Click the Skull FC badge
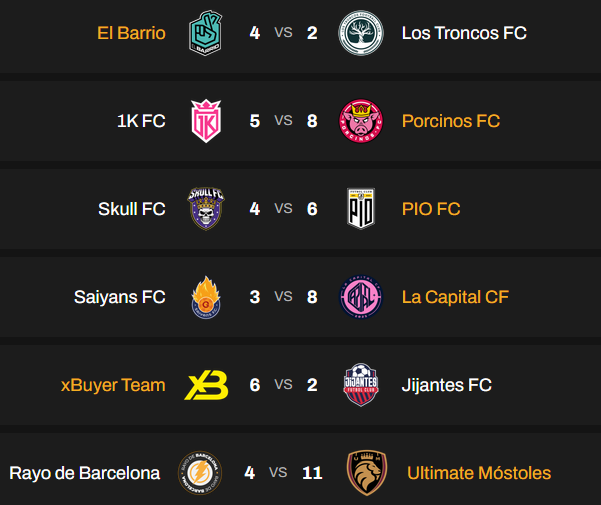This screenshot has height=505, width=601. click(x=208, y=209)
